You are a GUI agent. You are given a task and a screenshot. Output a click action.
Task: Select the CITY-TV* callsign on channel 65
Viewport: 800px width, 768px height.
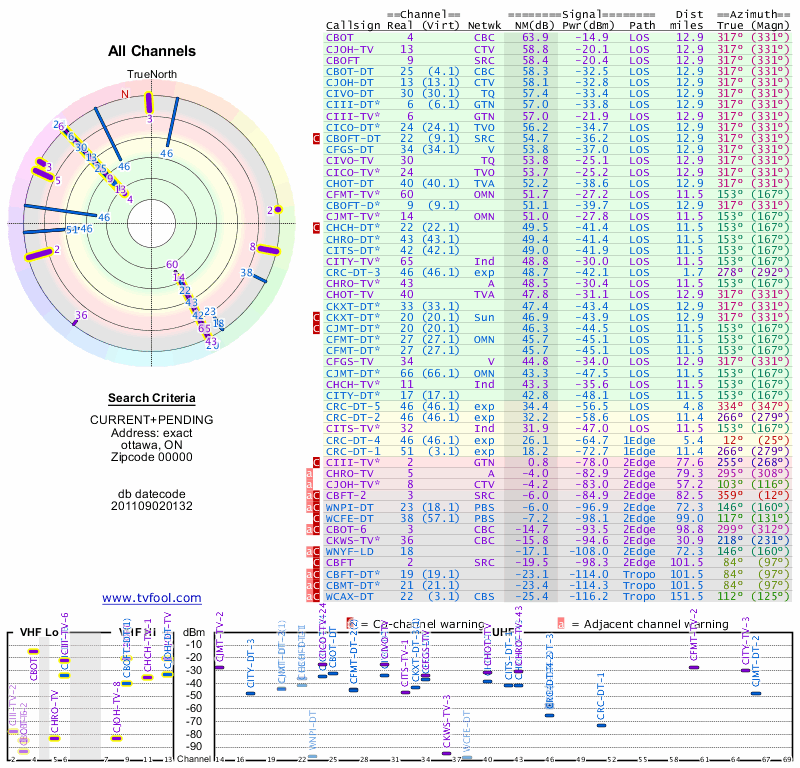353,261
